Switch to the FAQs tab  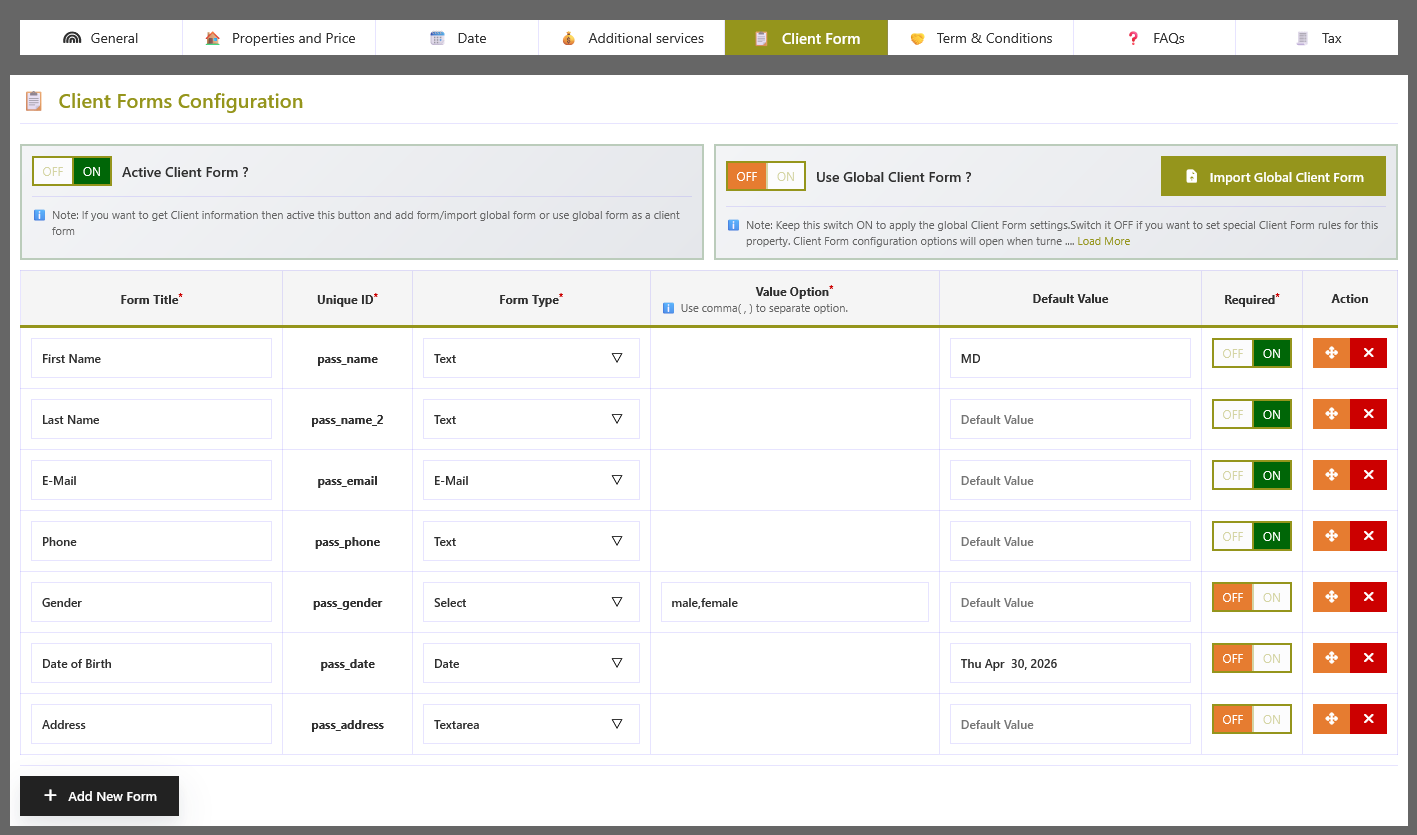click(1155, 38)
